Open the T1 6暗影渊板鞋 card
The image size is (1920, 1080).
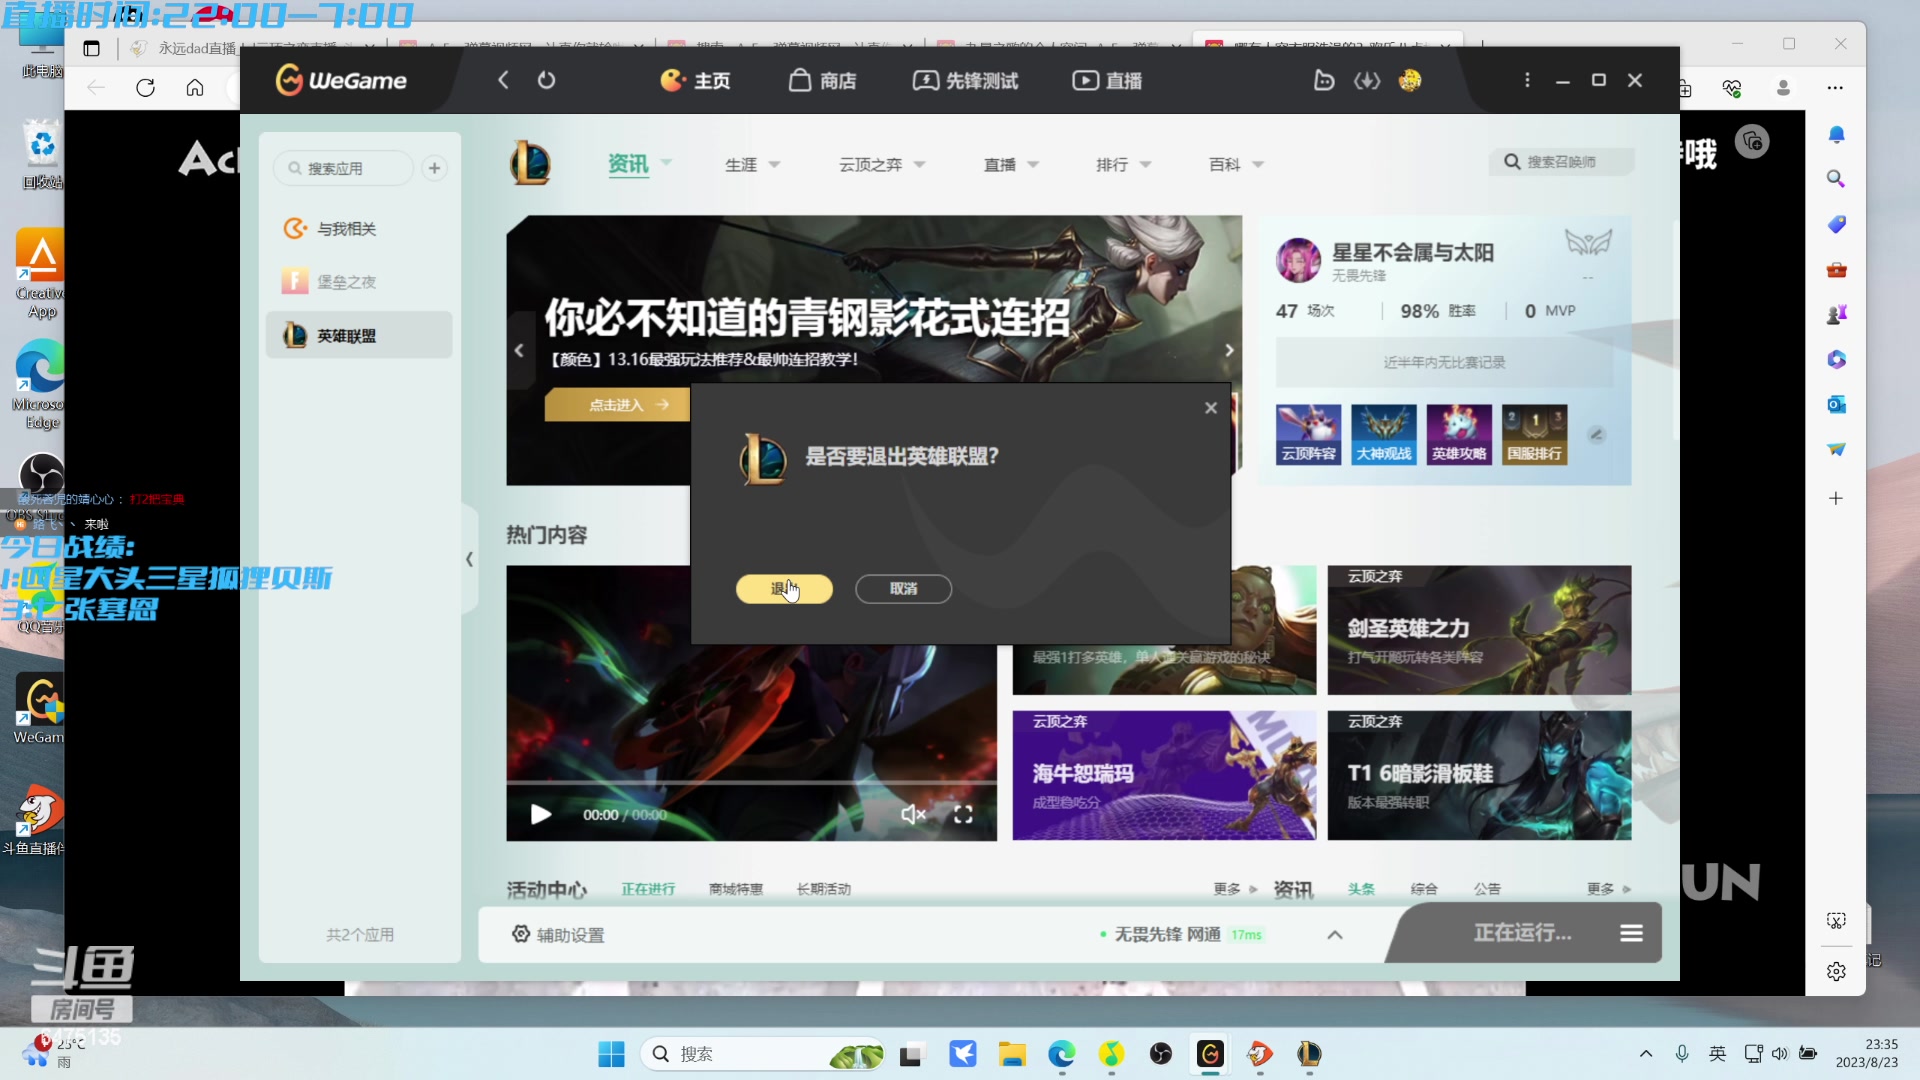coord(1479,775)
